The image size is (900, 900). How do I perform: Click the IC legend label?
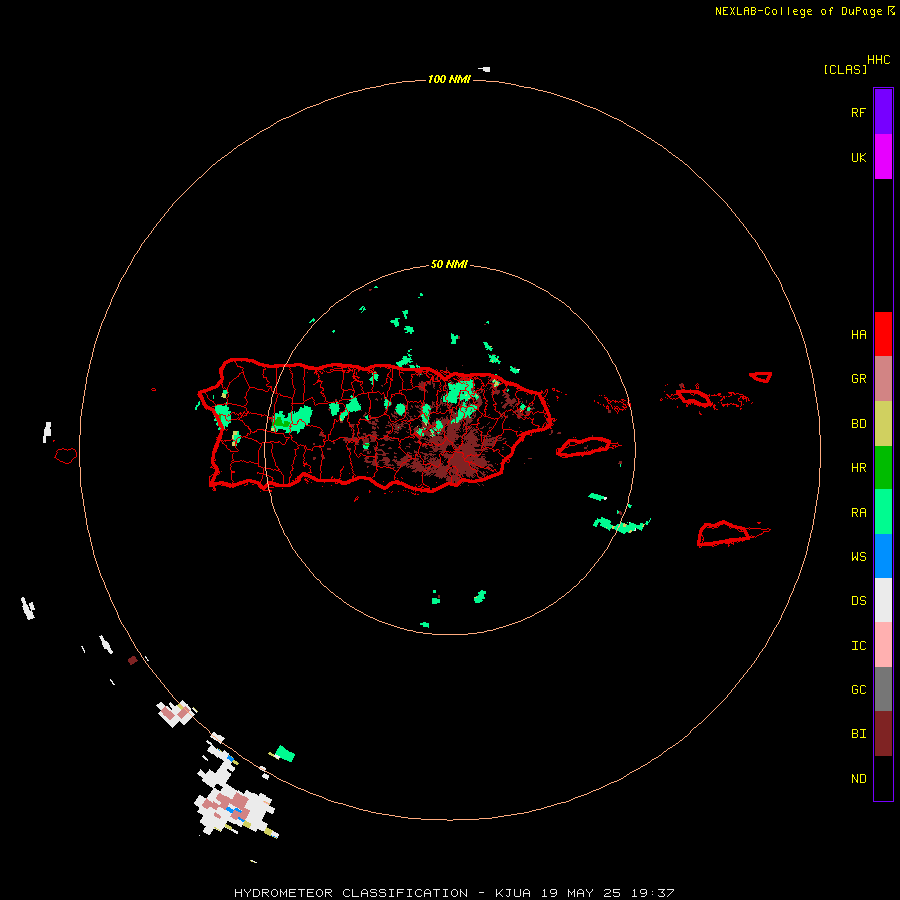coord(858,646)
